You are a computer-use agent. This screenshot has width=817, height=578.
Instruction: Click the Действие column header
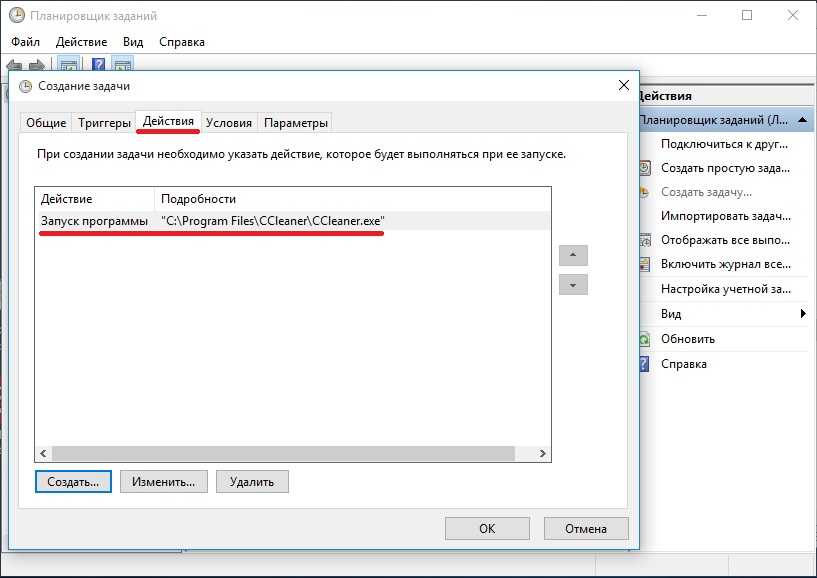pyautogui.click(x=95, y=199)
